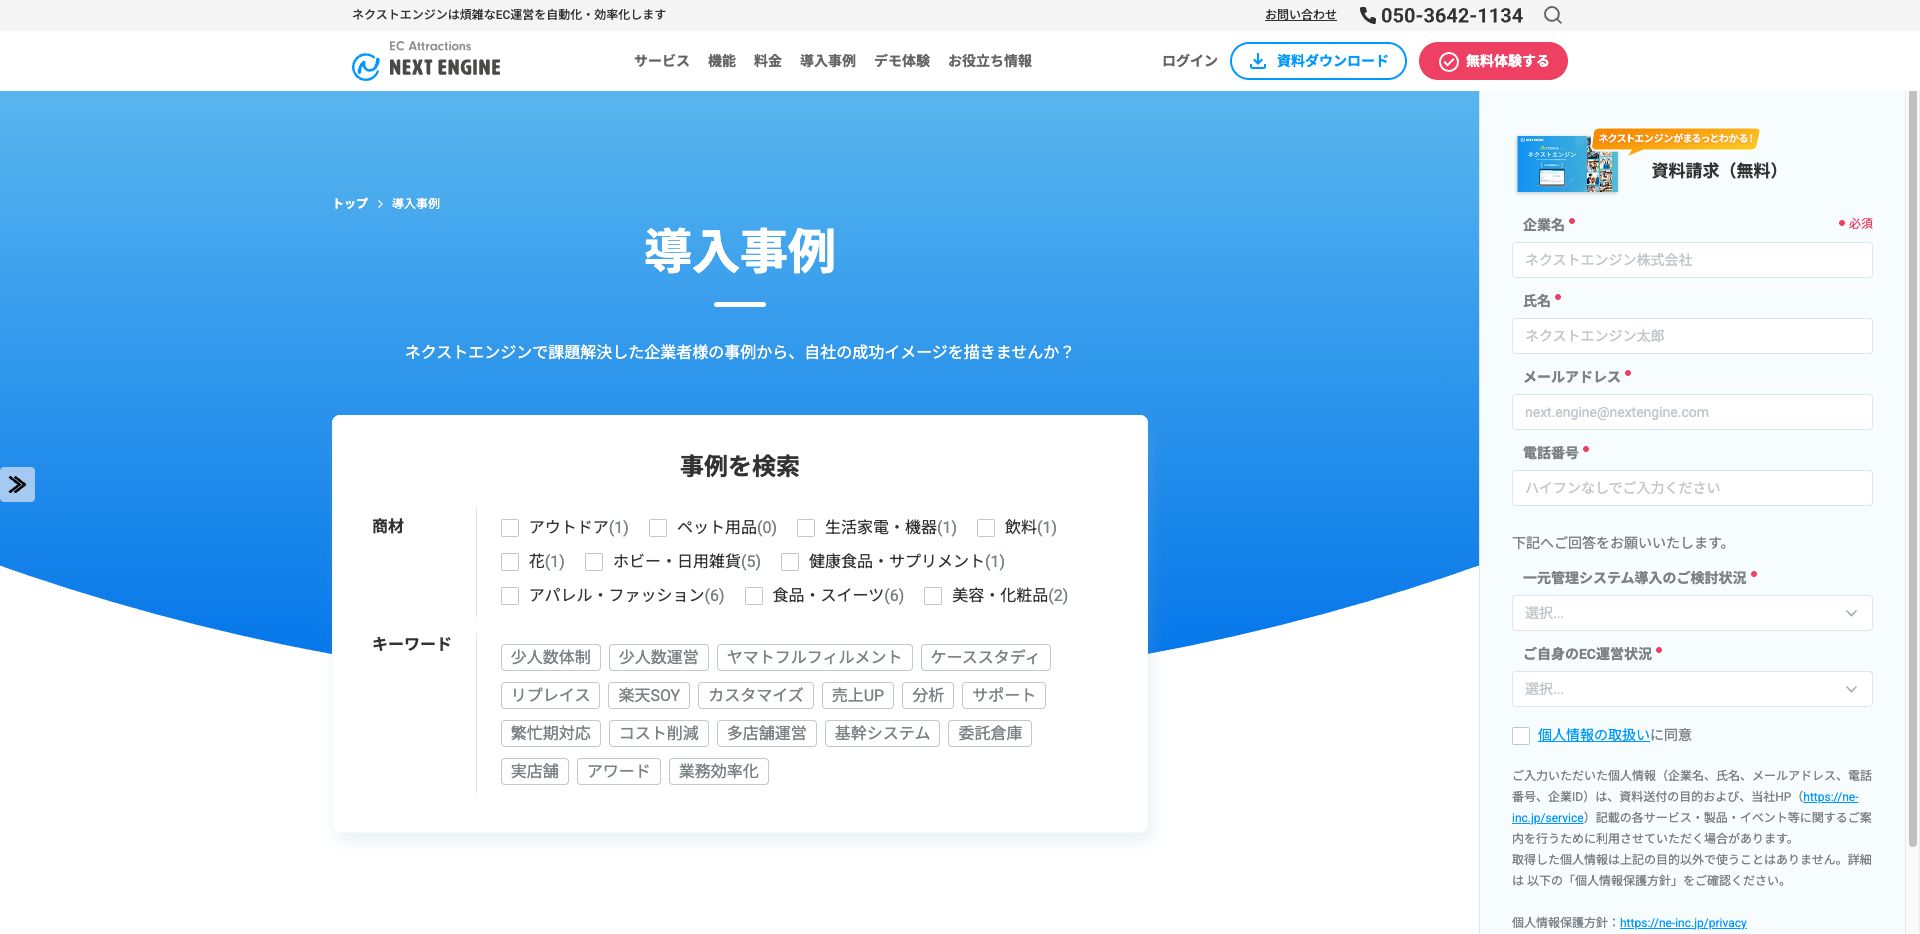The height and width of the screenshot is (934, 1920).
Task: Click the お問い合わせ link in top bar
Action: (x=1300, y=15)
